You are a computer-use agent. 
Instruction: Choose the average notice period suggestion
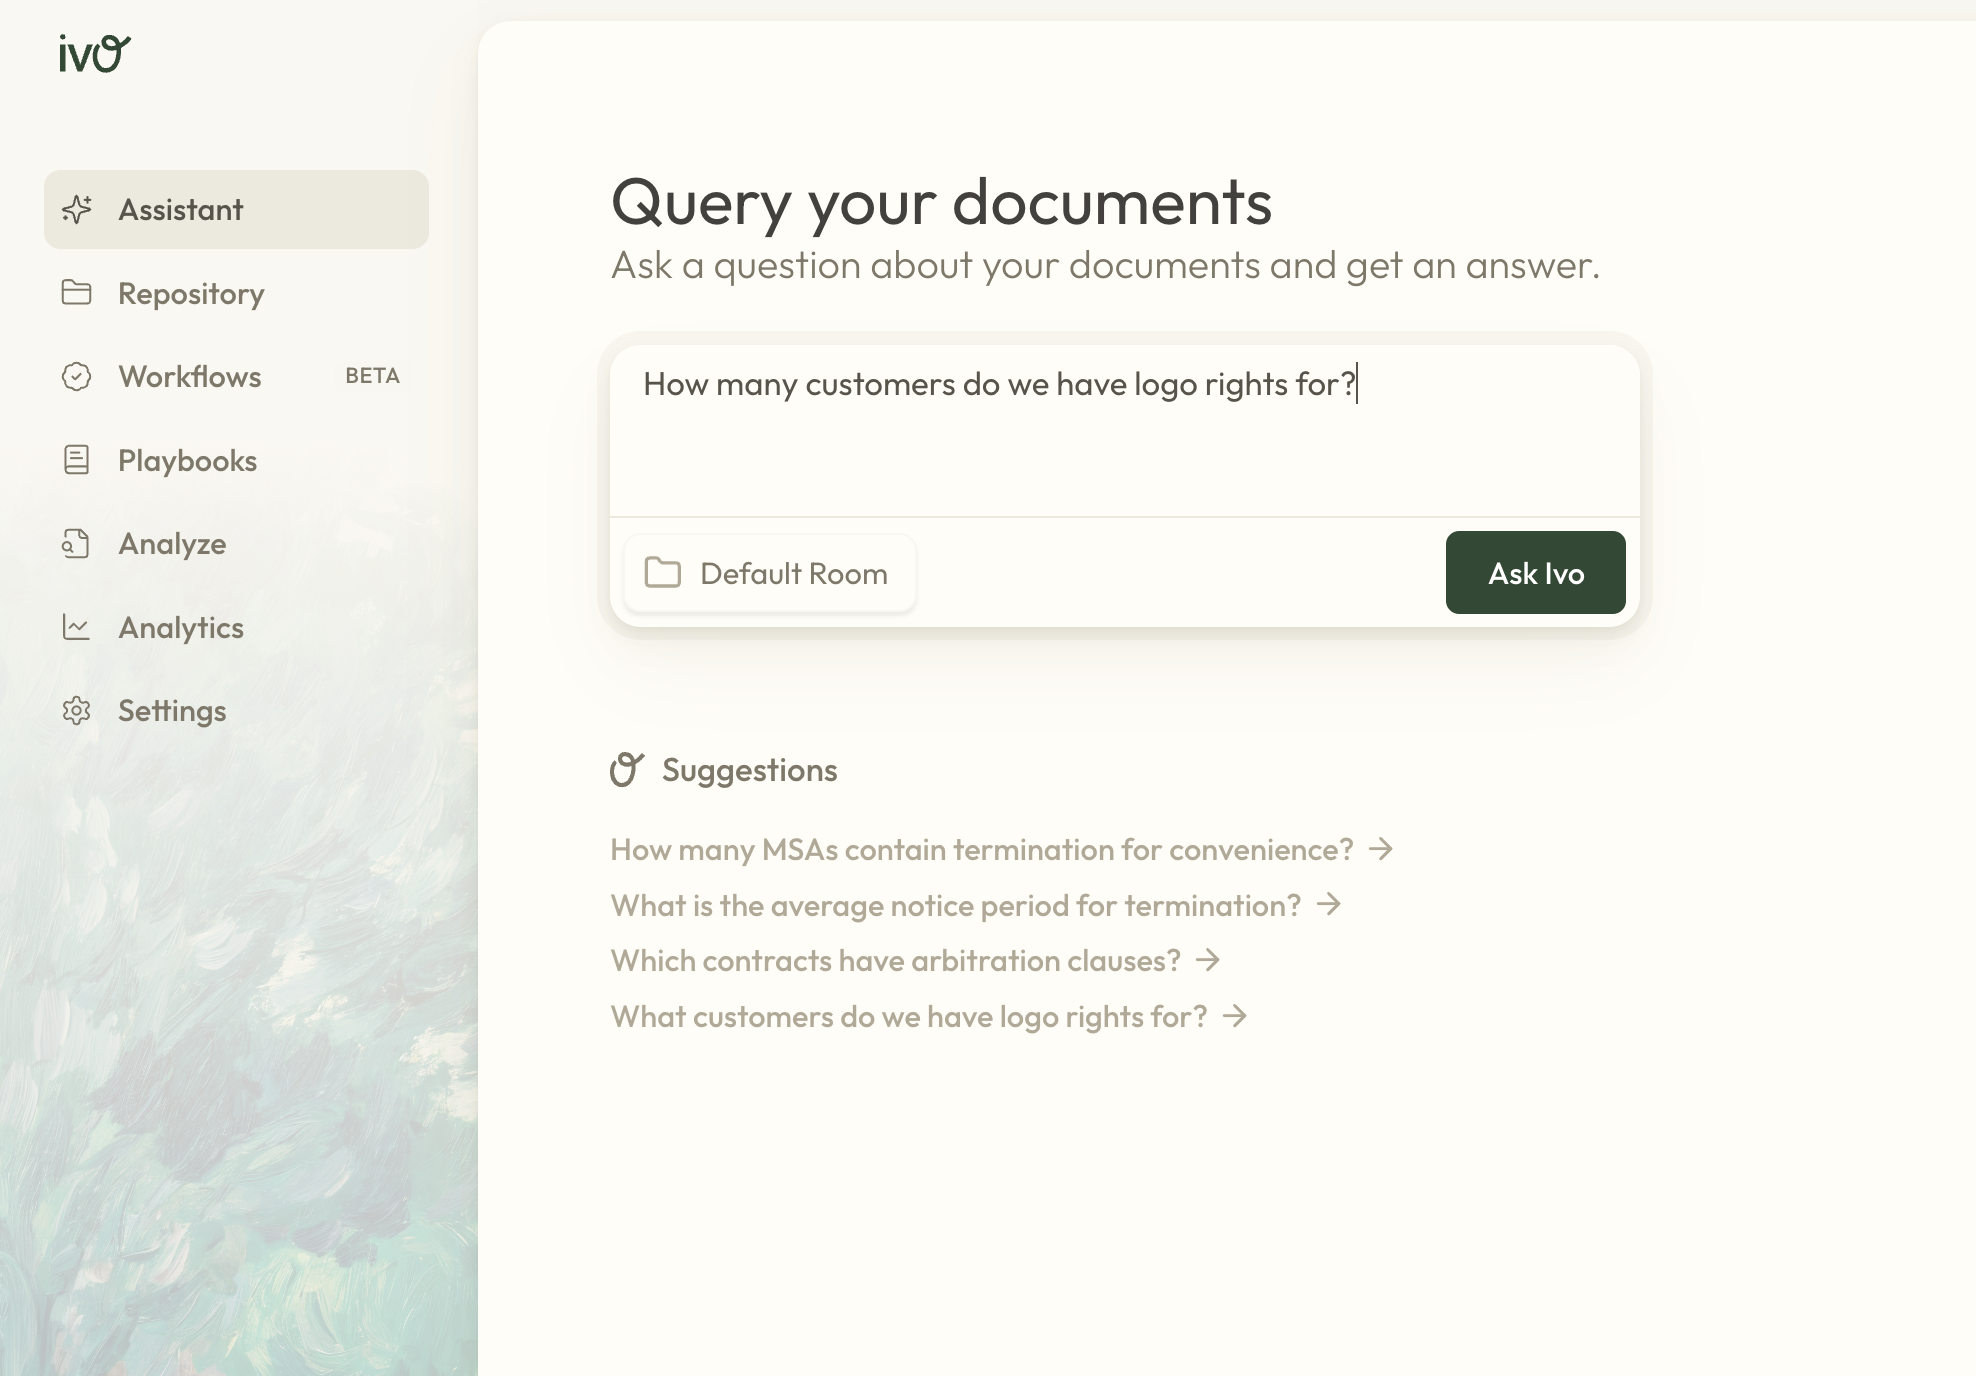955,906
